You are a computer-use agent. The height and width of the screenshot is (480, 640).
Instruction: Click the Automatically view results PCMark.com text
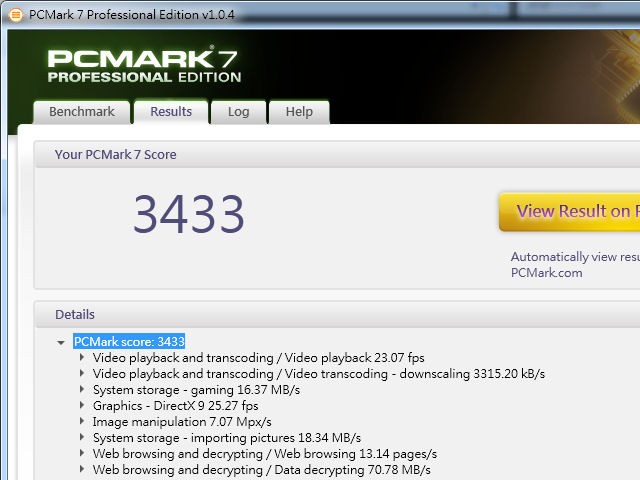pyautogui.click(x=576, y=264)
